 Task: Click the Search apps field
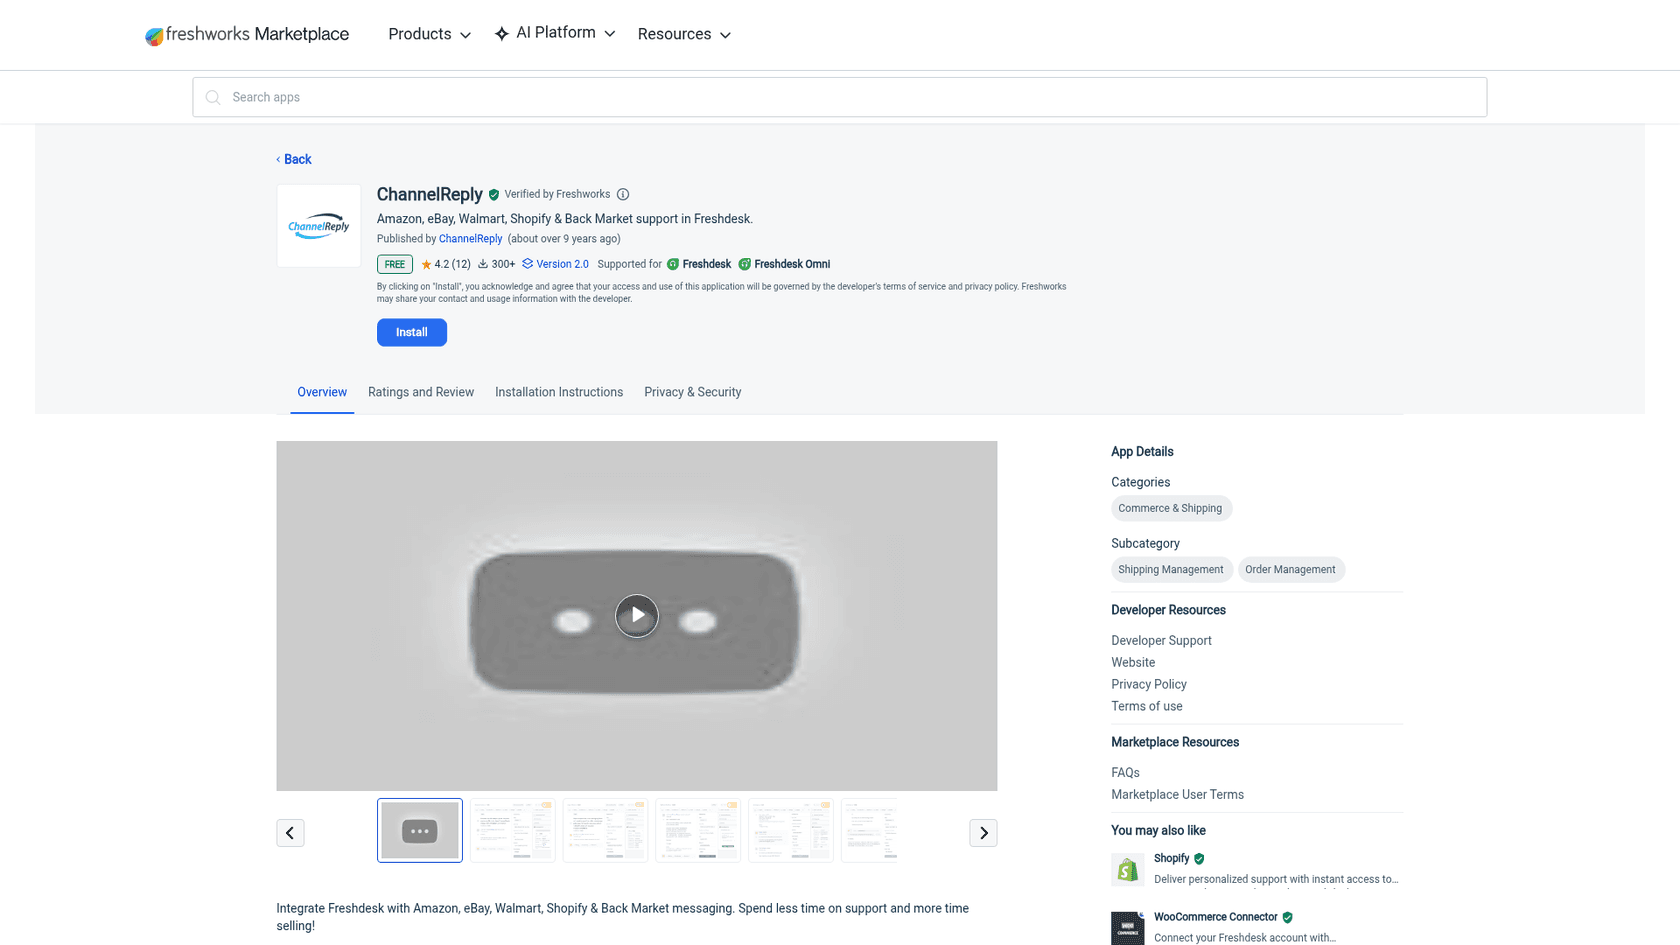pyautogui.click(x=840, y=98)
